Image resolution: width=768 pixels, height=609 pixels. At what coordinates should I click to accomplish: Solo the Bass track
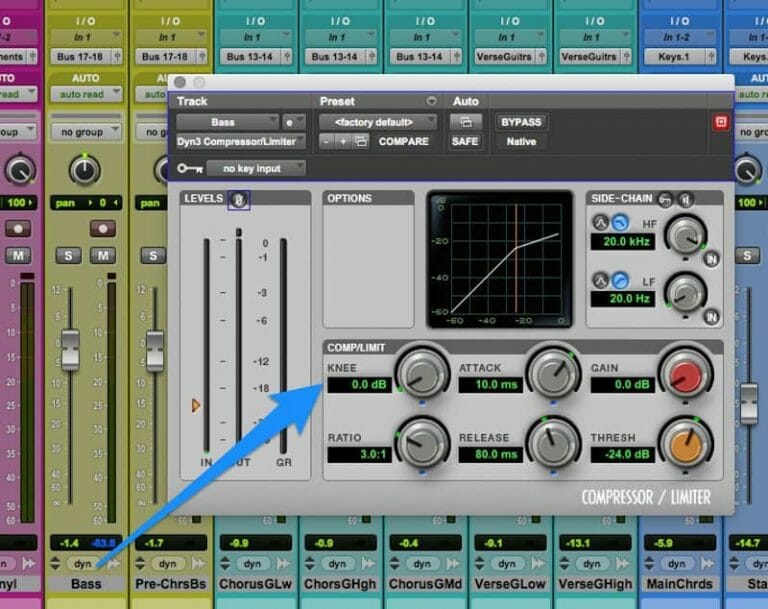click(68, 255)
